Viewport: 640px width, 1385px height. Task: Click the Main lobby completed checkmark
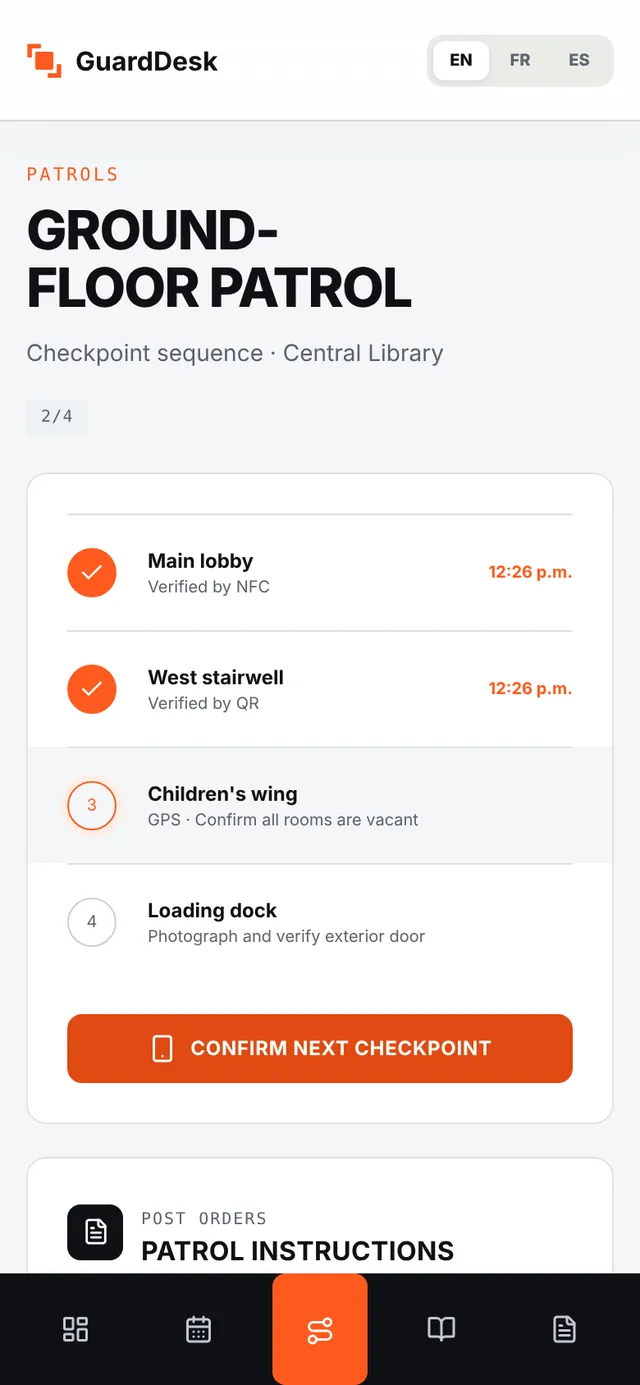coord(92,573)
